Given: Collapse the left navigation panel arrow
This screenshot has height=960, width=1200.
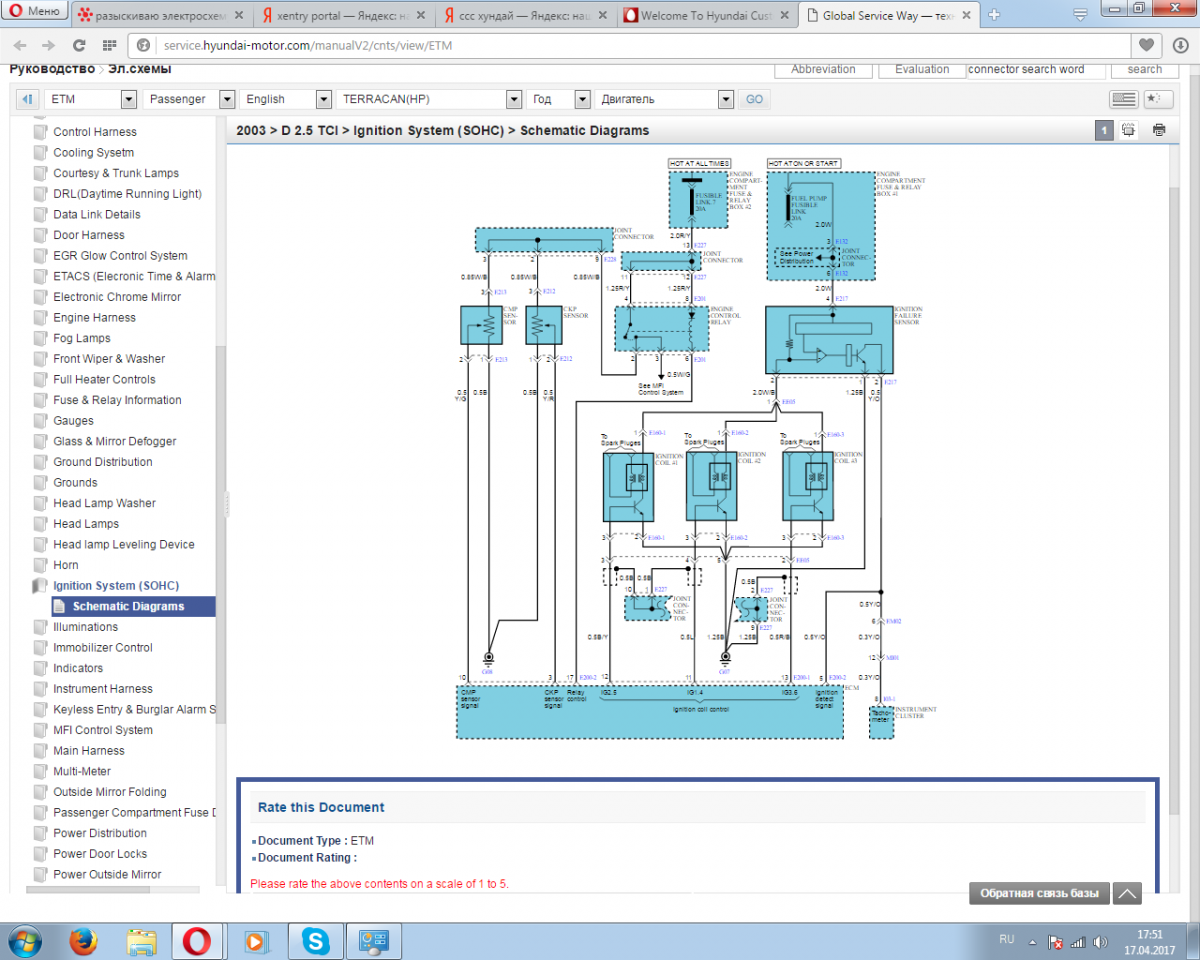Looking at the screenshot, I should 27,99.
